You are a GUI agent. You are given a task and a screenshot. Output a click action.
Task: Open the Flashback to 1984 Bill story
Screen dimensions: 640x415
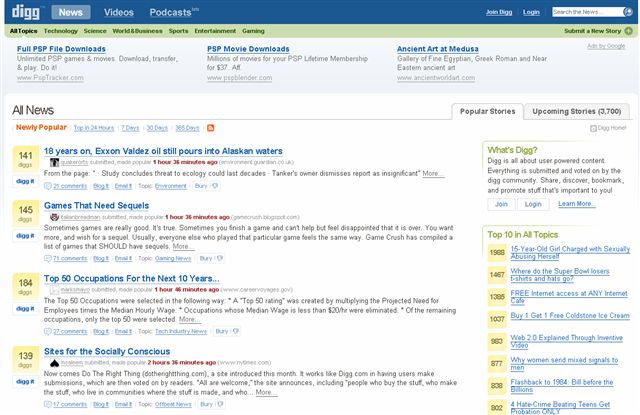(562, 386)
